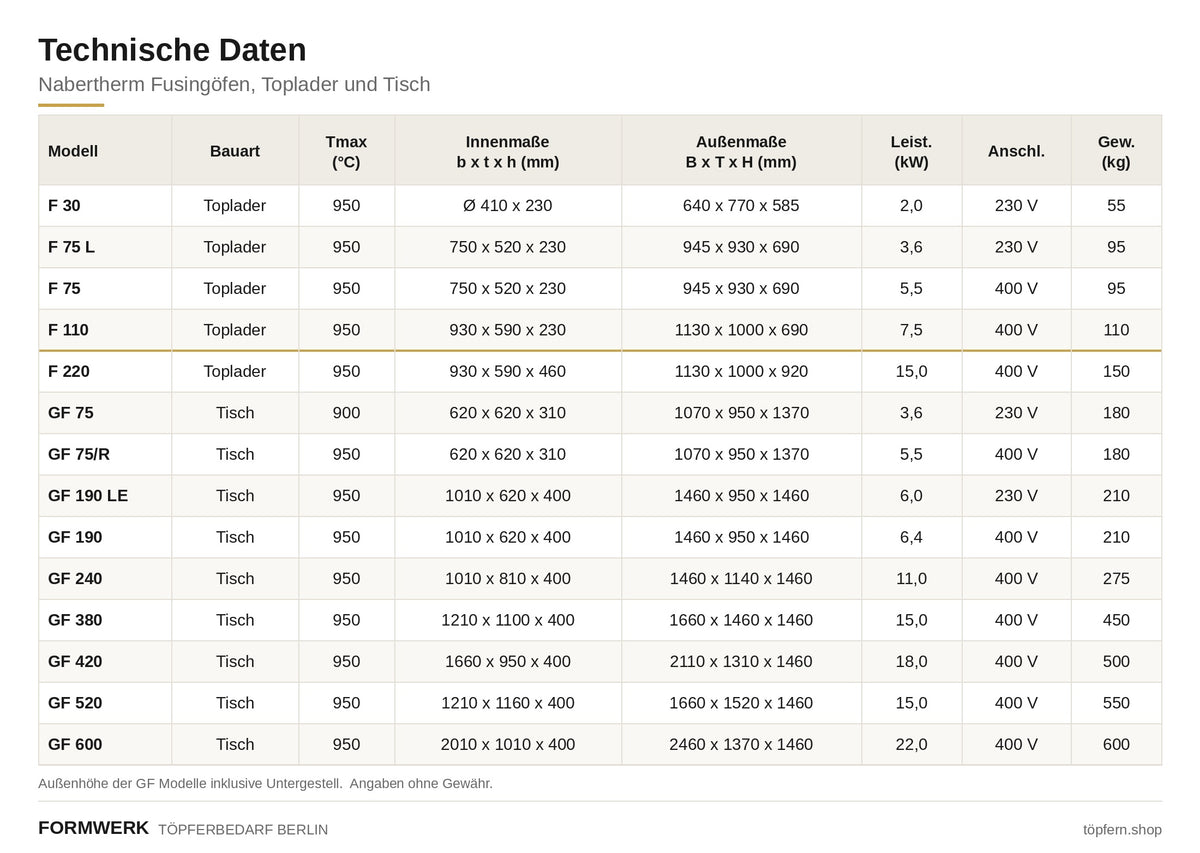Click the Außenmaße column header
Screen dimensions: 1200x853
point(741,151)
